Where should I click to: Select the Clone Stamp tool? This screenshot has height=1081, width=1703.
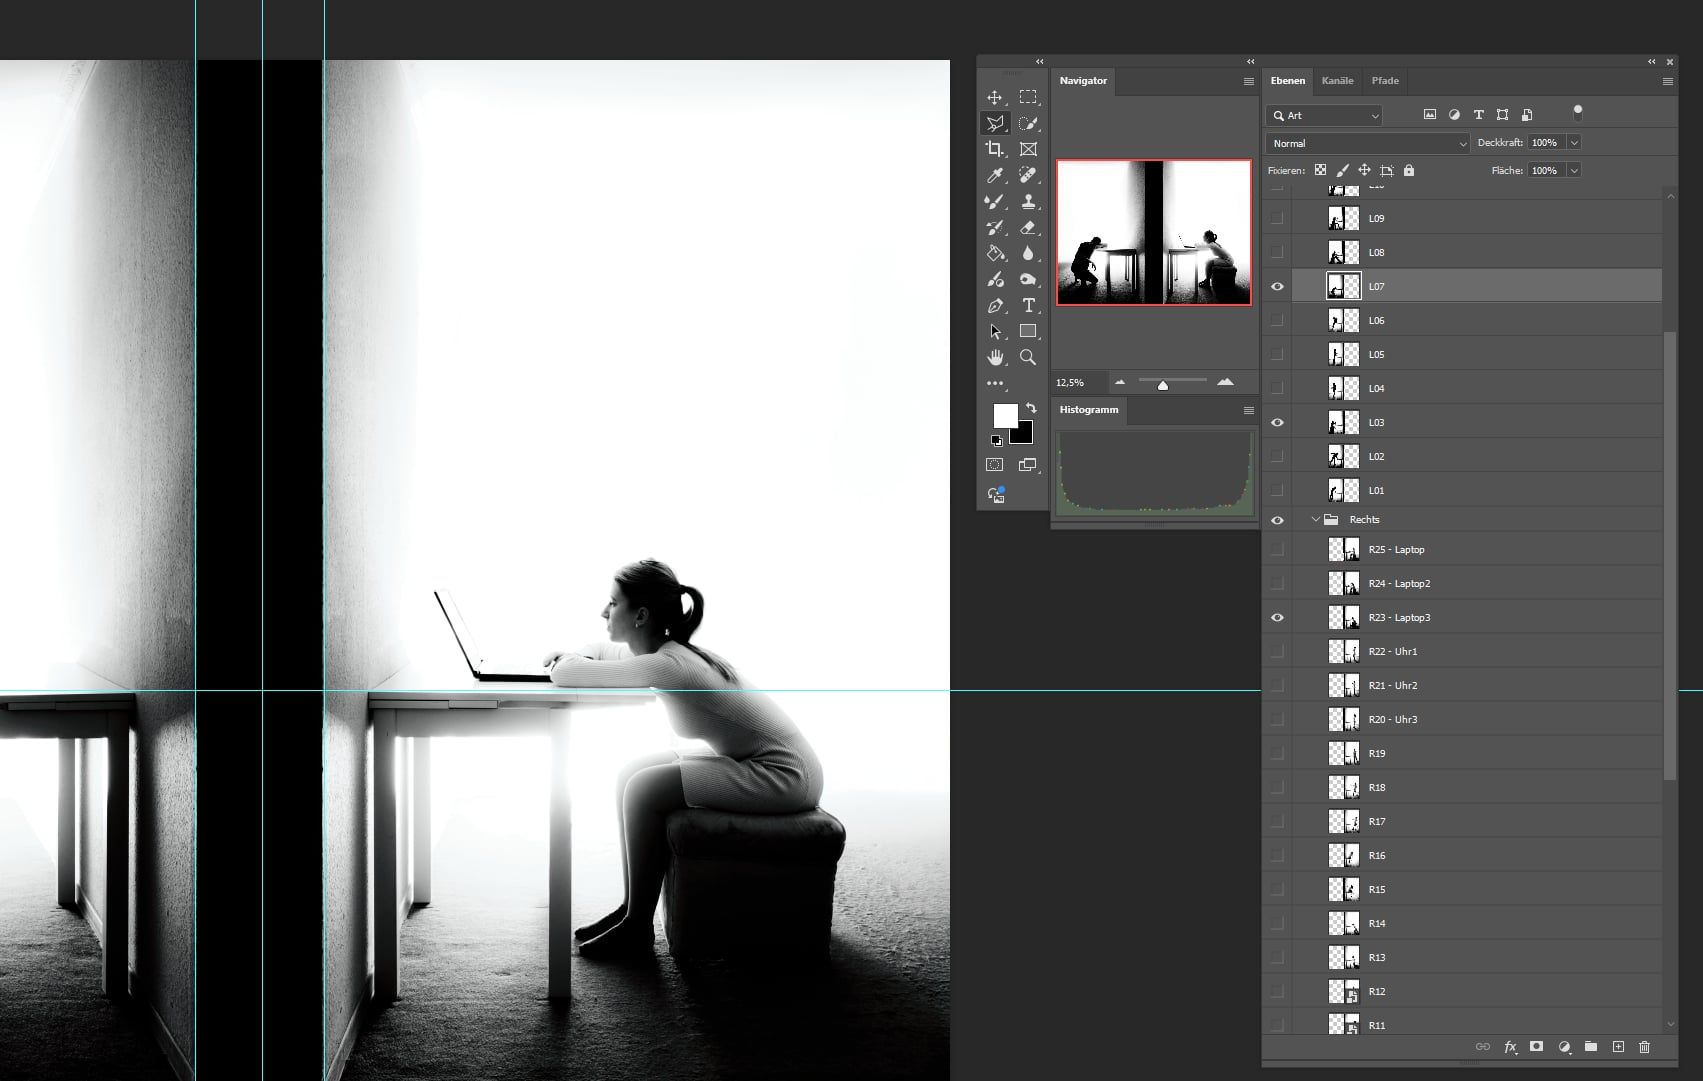point(1028,201)
